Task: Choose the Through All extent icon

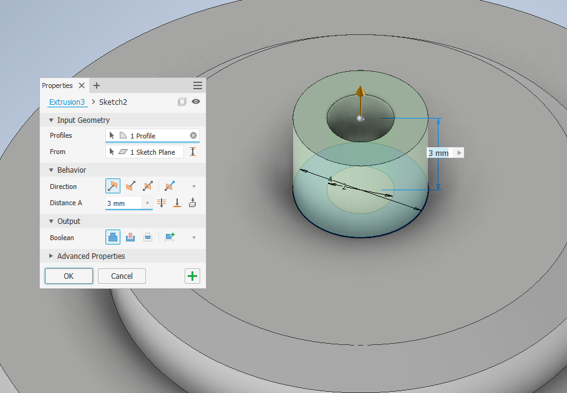Action: [161, 203]
